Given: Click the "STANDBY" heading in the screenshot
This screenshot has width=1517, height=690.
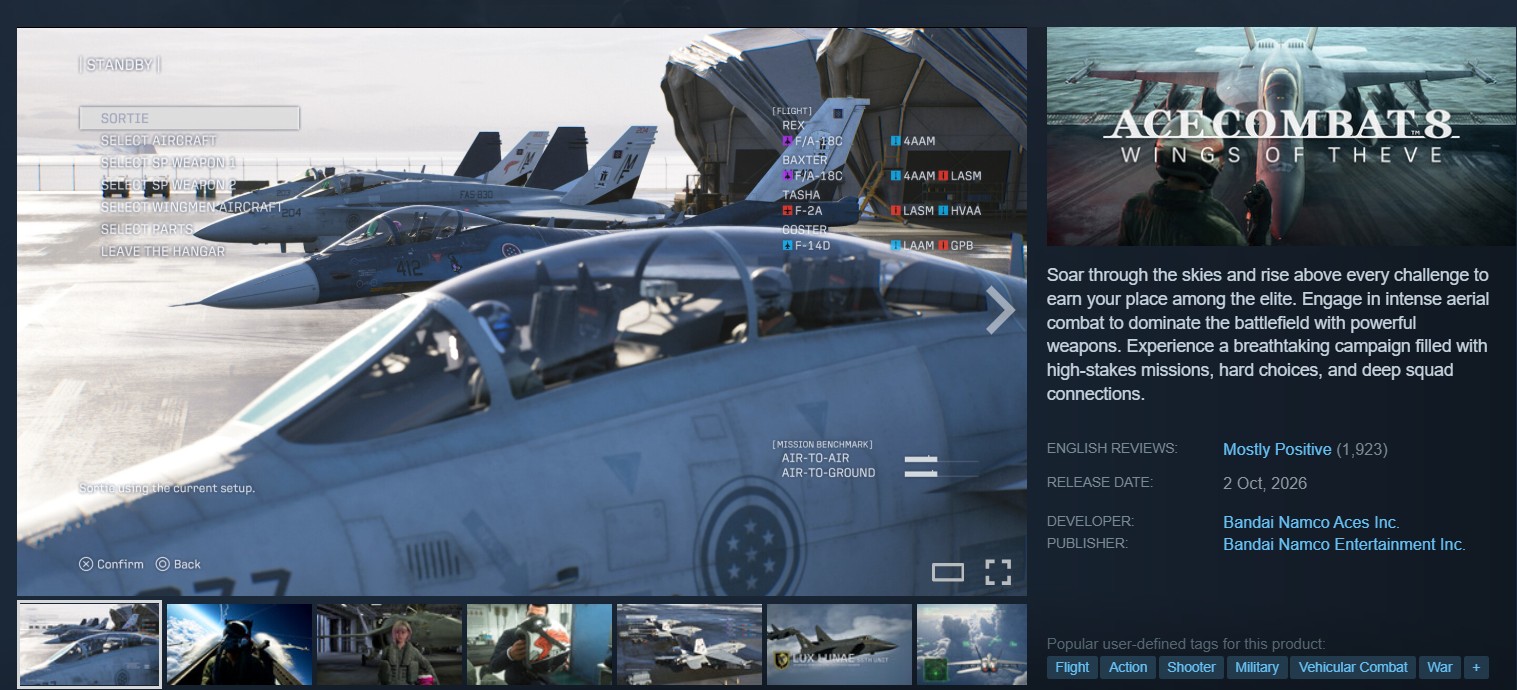Looking at the screenshot, I should click(x=119, y=65).
